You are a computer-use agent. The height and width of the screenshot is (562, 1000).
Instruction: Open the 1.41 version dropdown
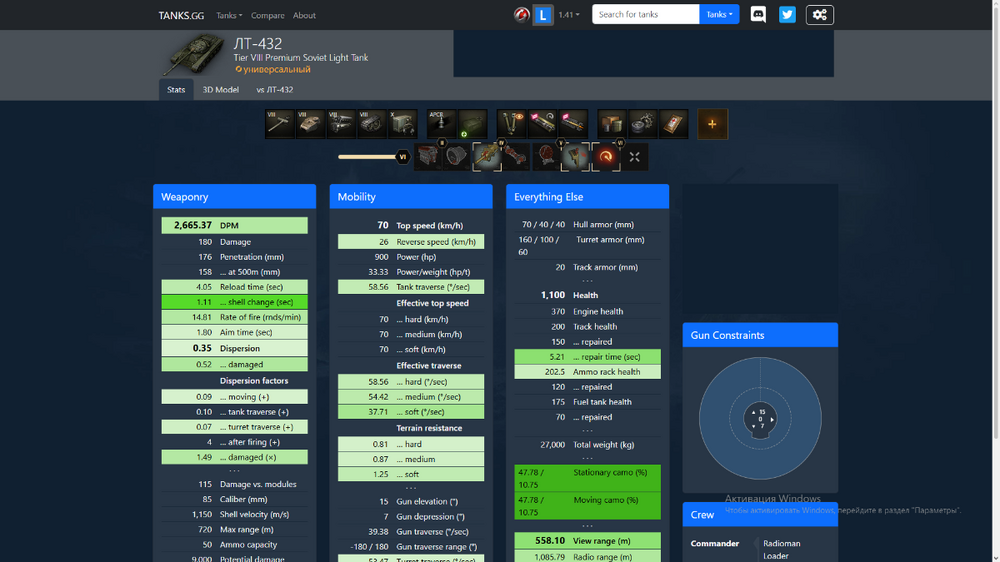point(569,15)
